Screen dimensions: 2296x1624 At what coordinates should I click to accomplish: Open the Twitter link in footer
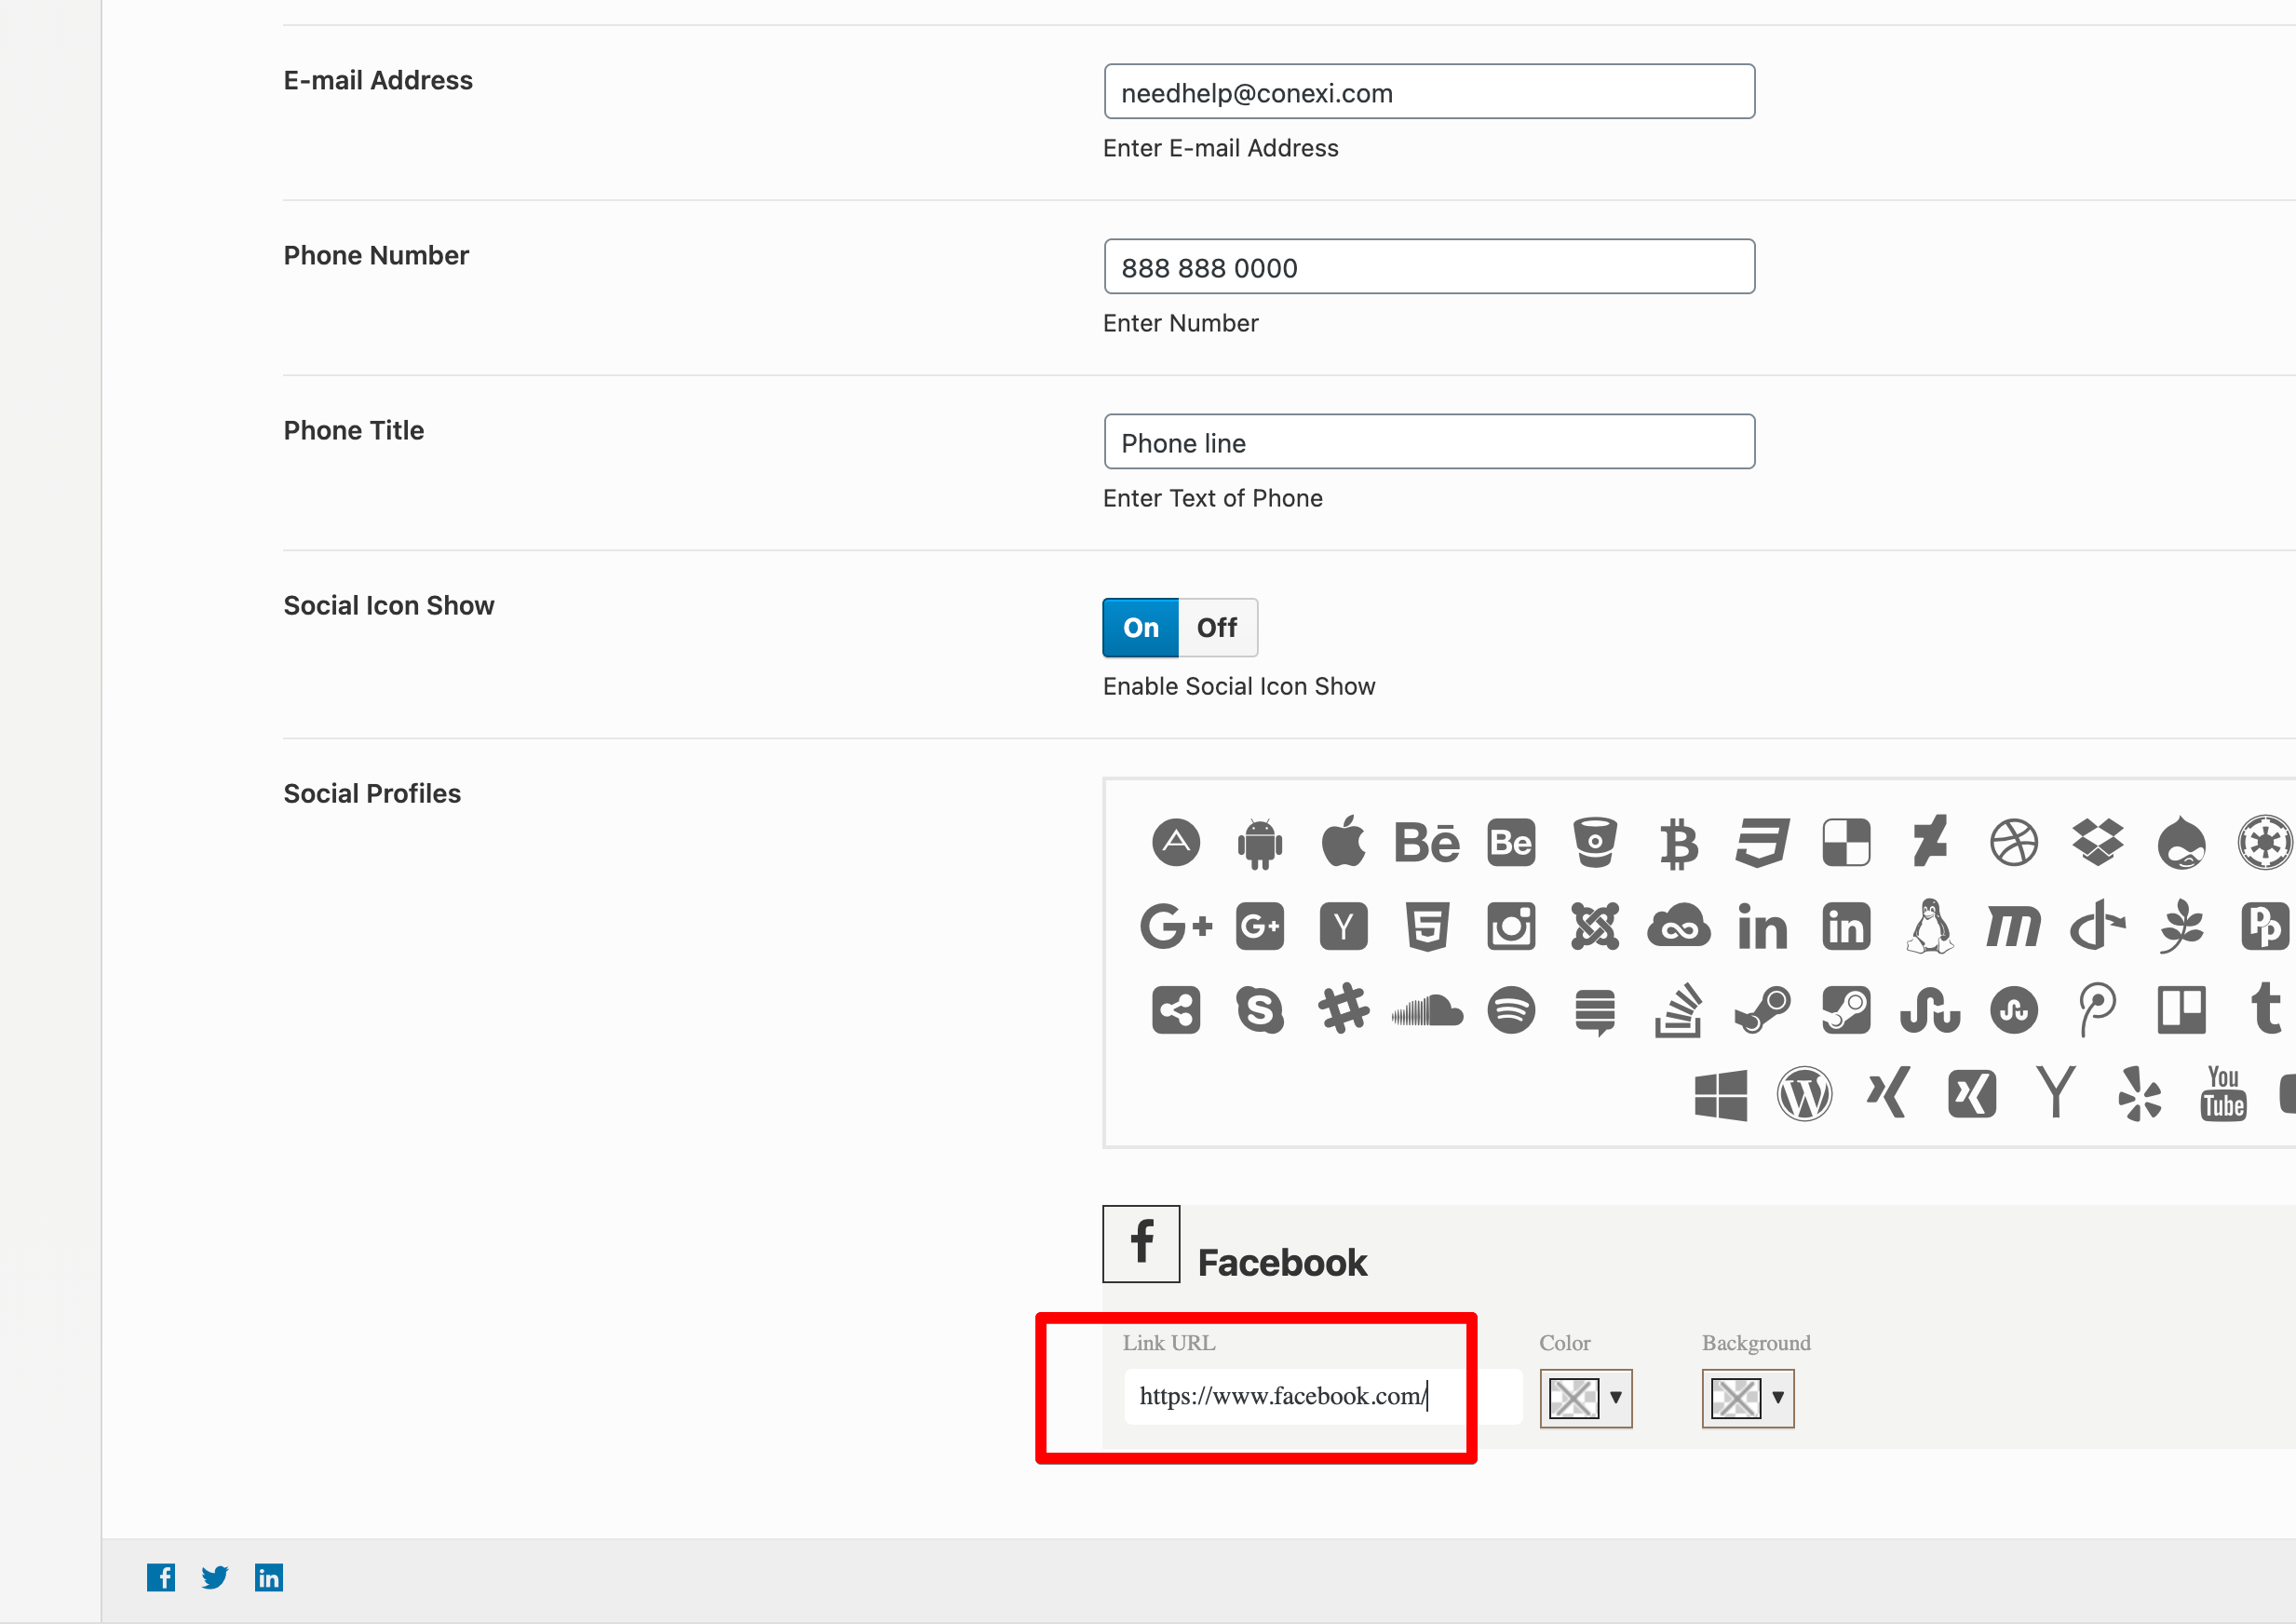(x=215, y=1577)
